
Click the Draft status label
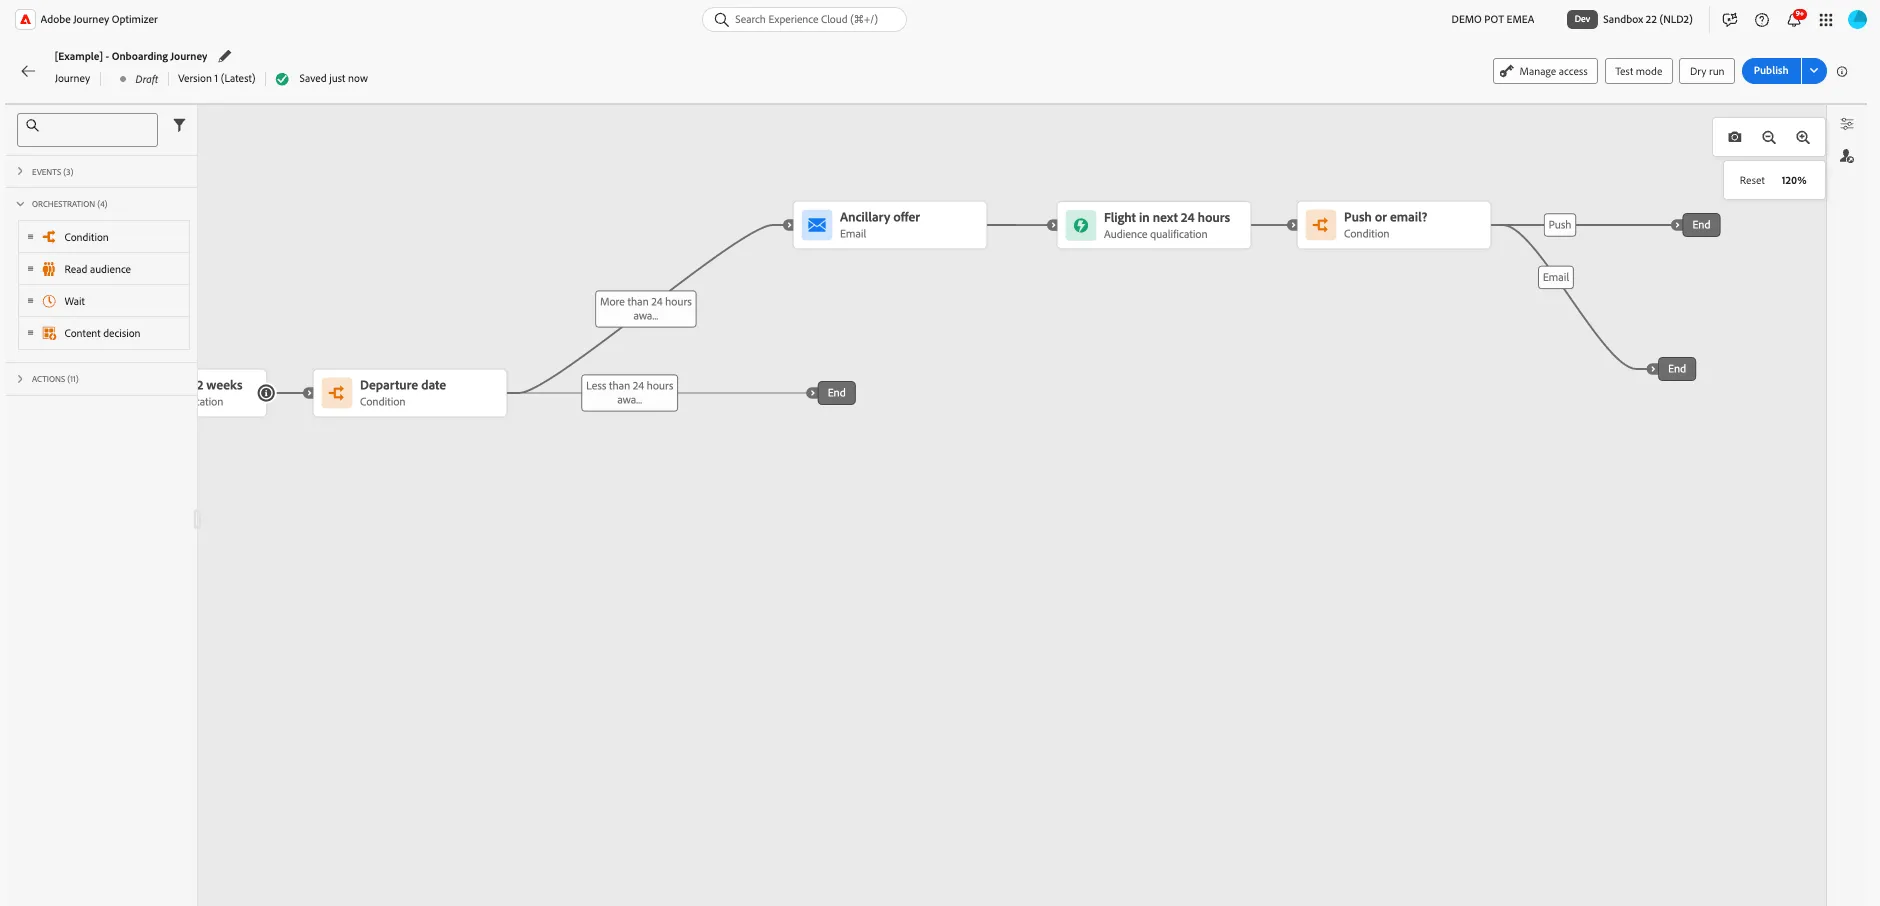[146, 79]
